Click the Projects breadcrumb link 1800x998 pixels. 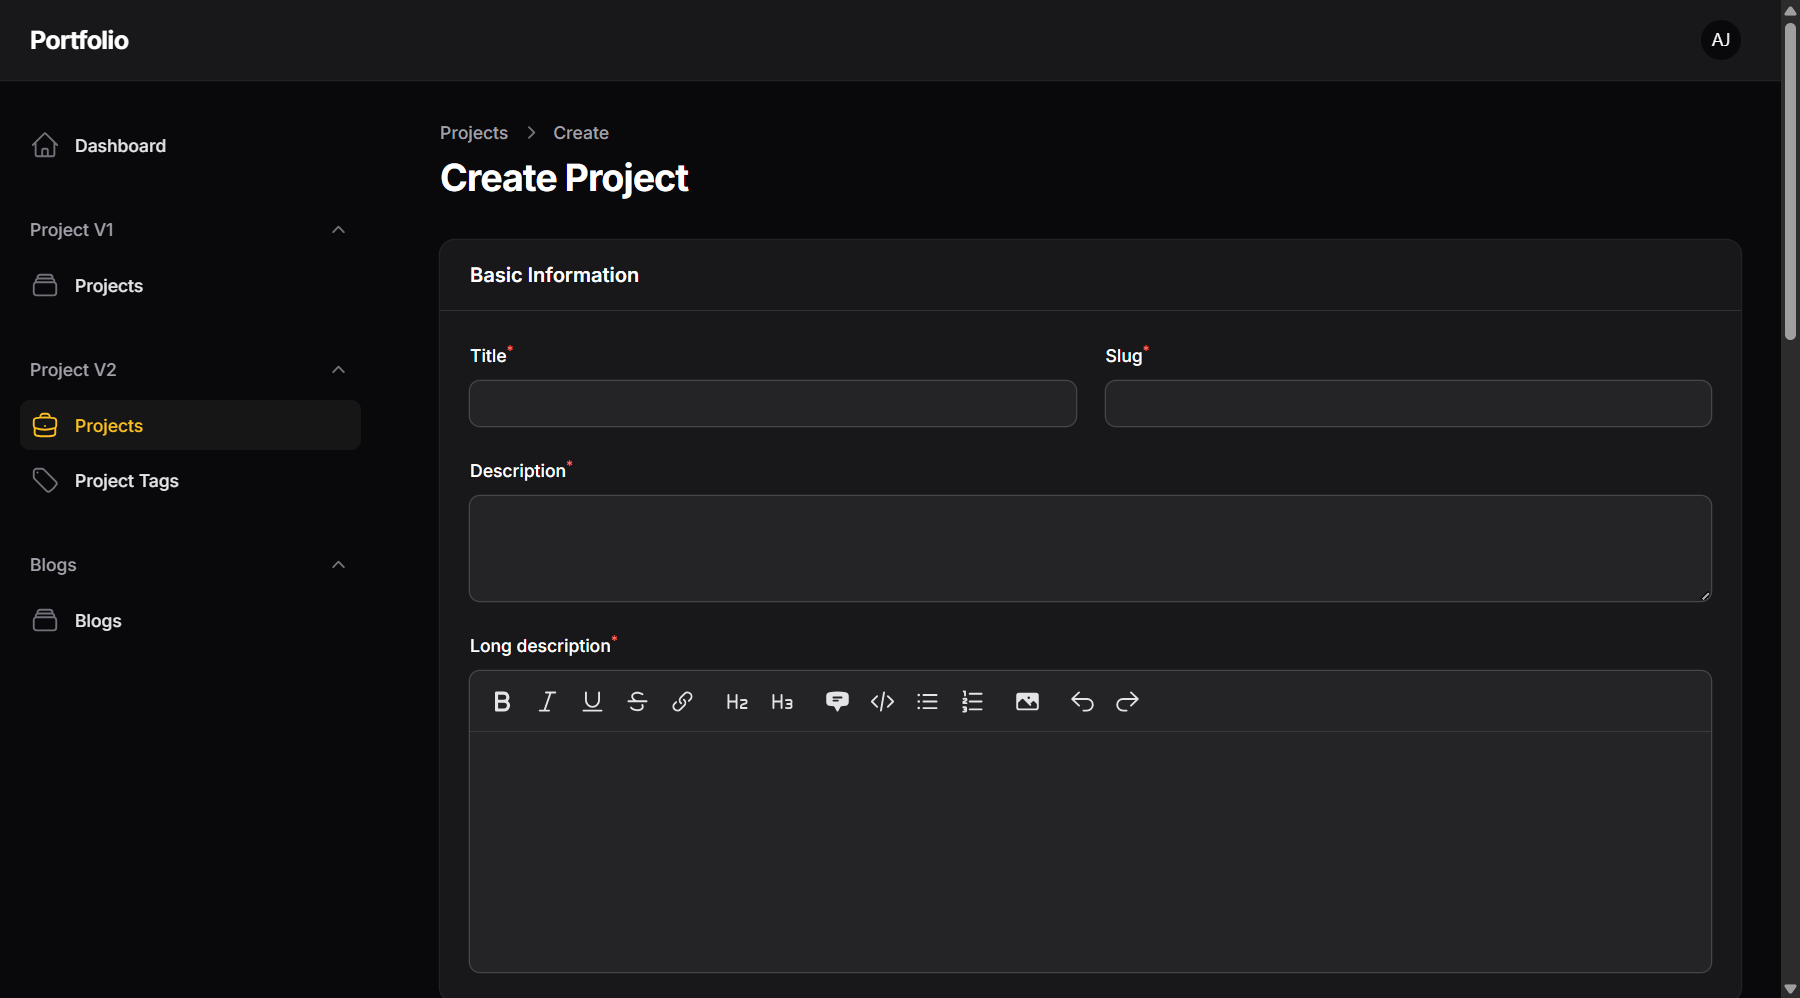coord(474,133)
